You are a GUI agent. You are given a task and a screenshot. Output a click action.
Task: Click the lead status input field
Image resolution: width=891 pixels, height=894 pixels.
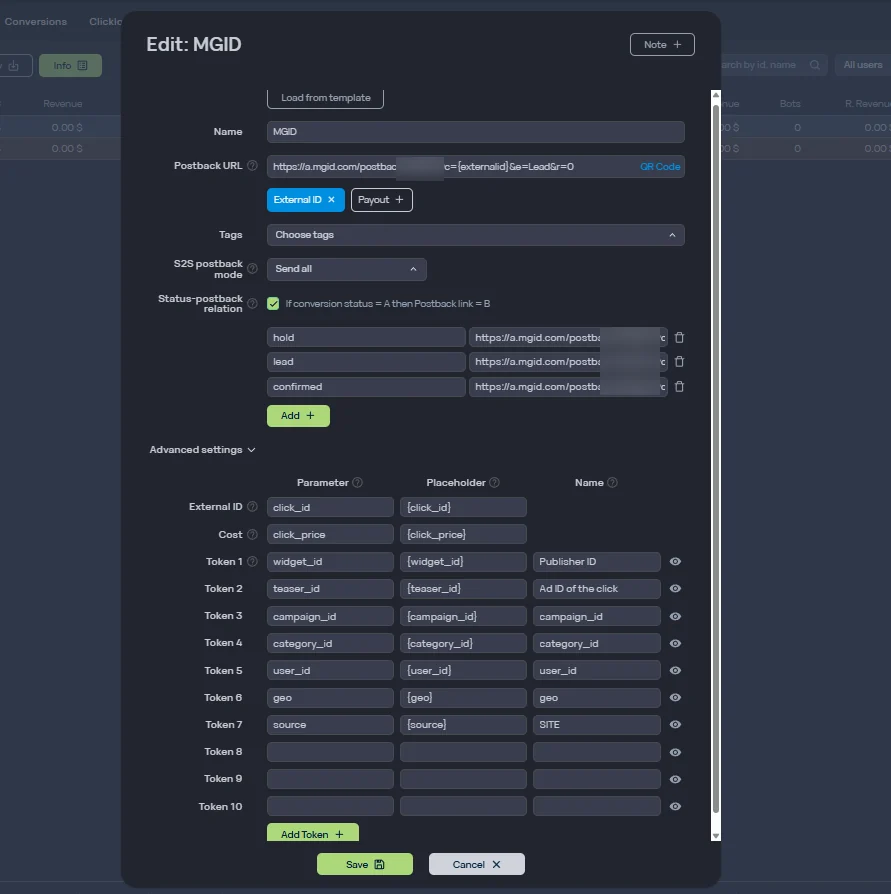click(x=366, y=361)
